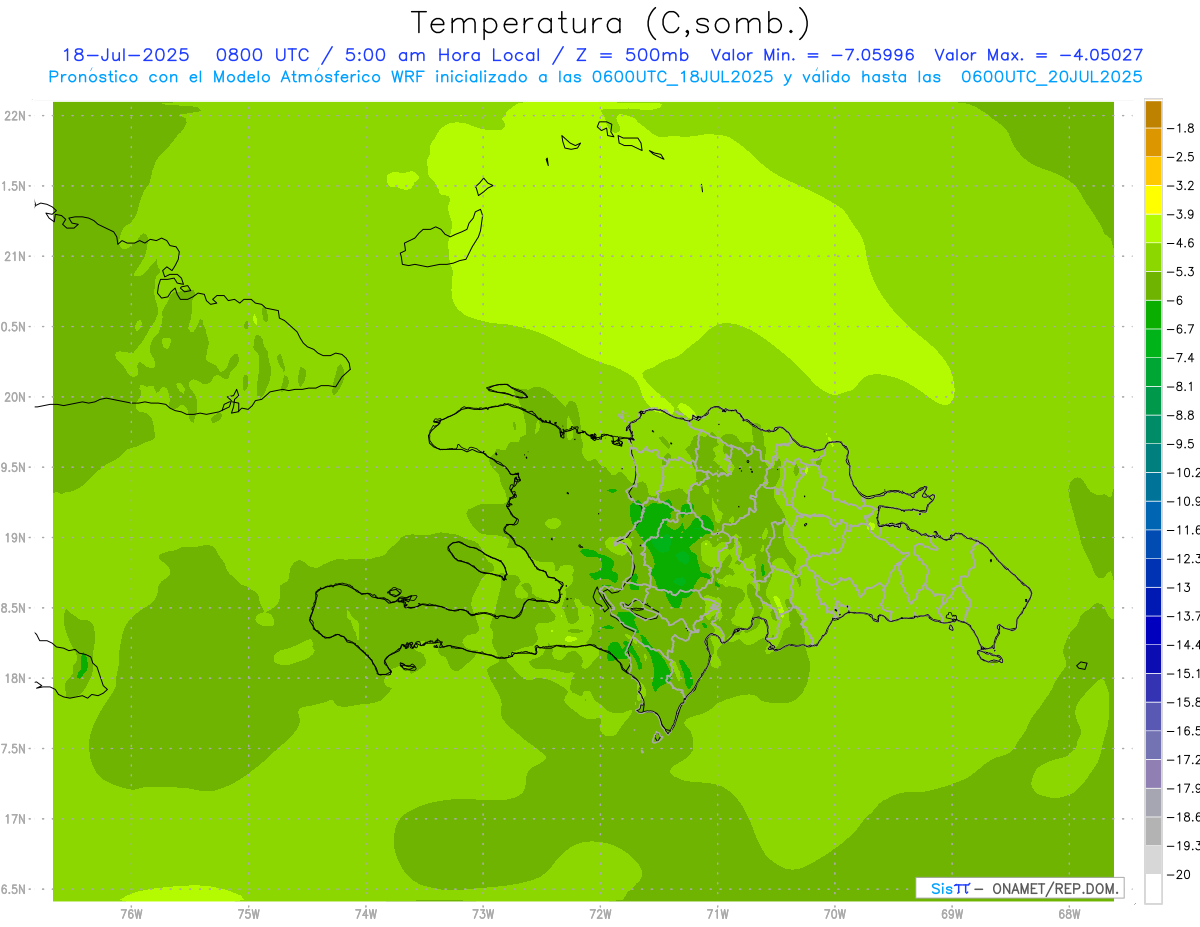Click the "Valor Min. = -7.05996" value
The image size is (1200, 927).
pos(812,56)
